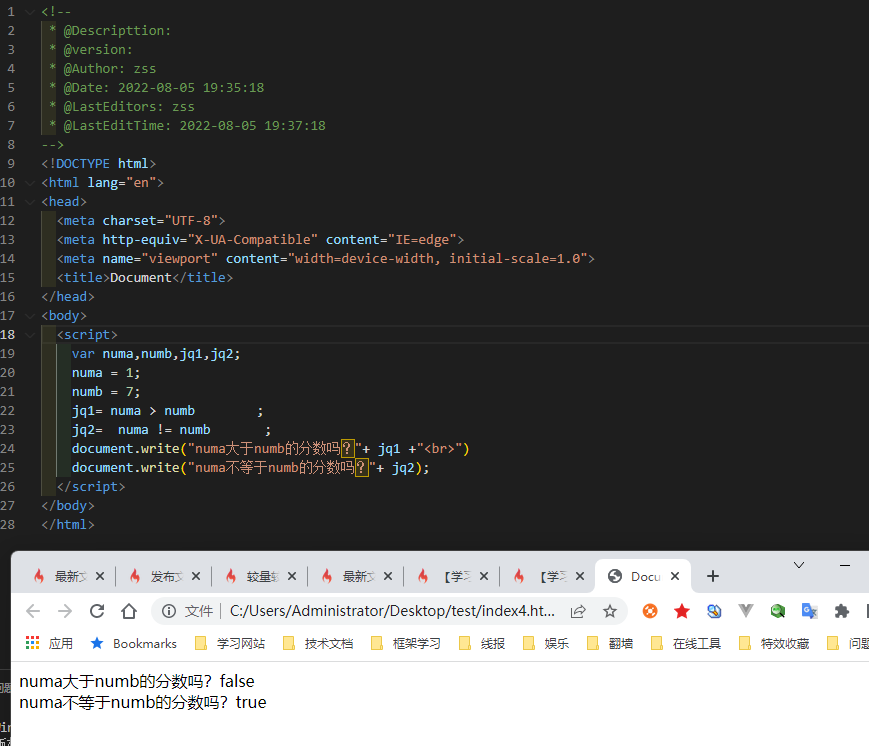Close the 发布 tab
Viewport: 869px width, 746px height.
(x=196, y=576)
